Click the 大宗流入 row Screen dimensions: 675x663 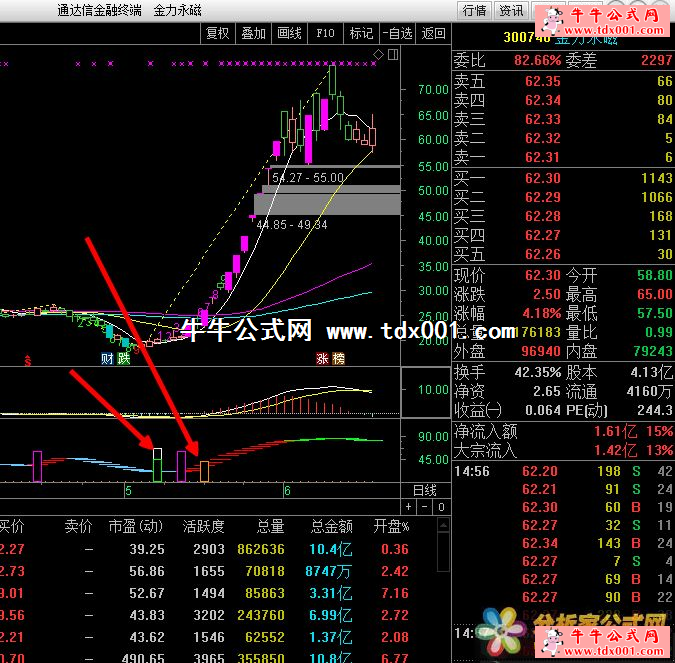[x=563, y=451]
